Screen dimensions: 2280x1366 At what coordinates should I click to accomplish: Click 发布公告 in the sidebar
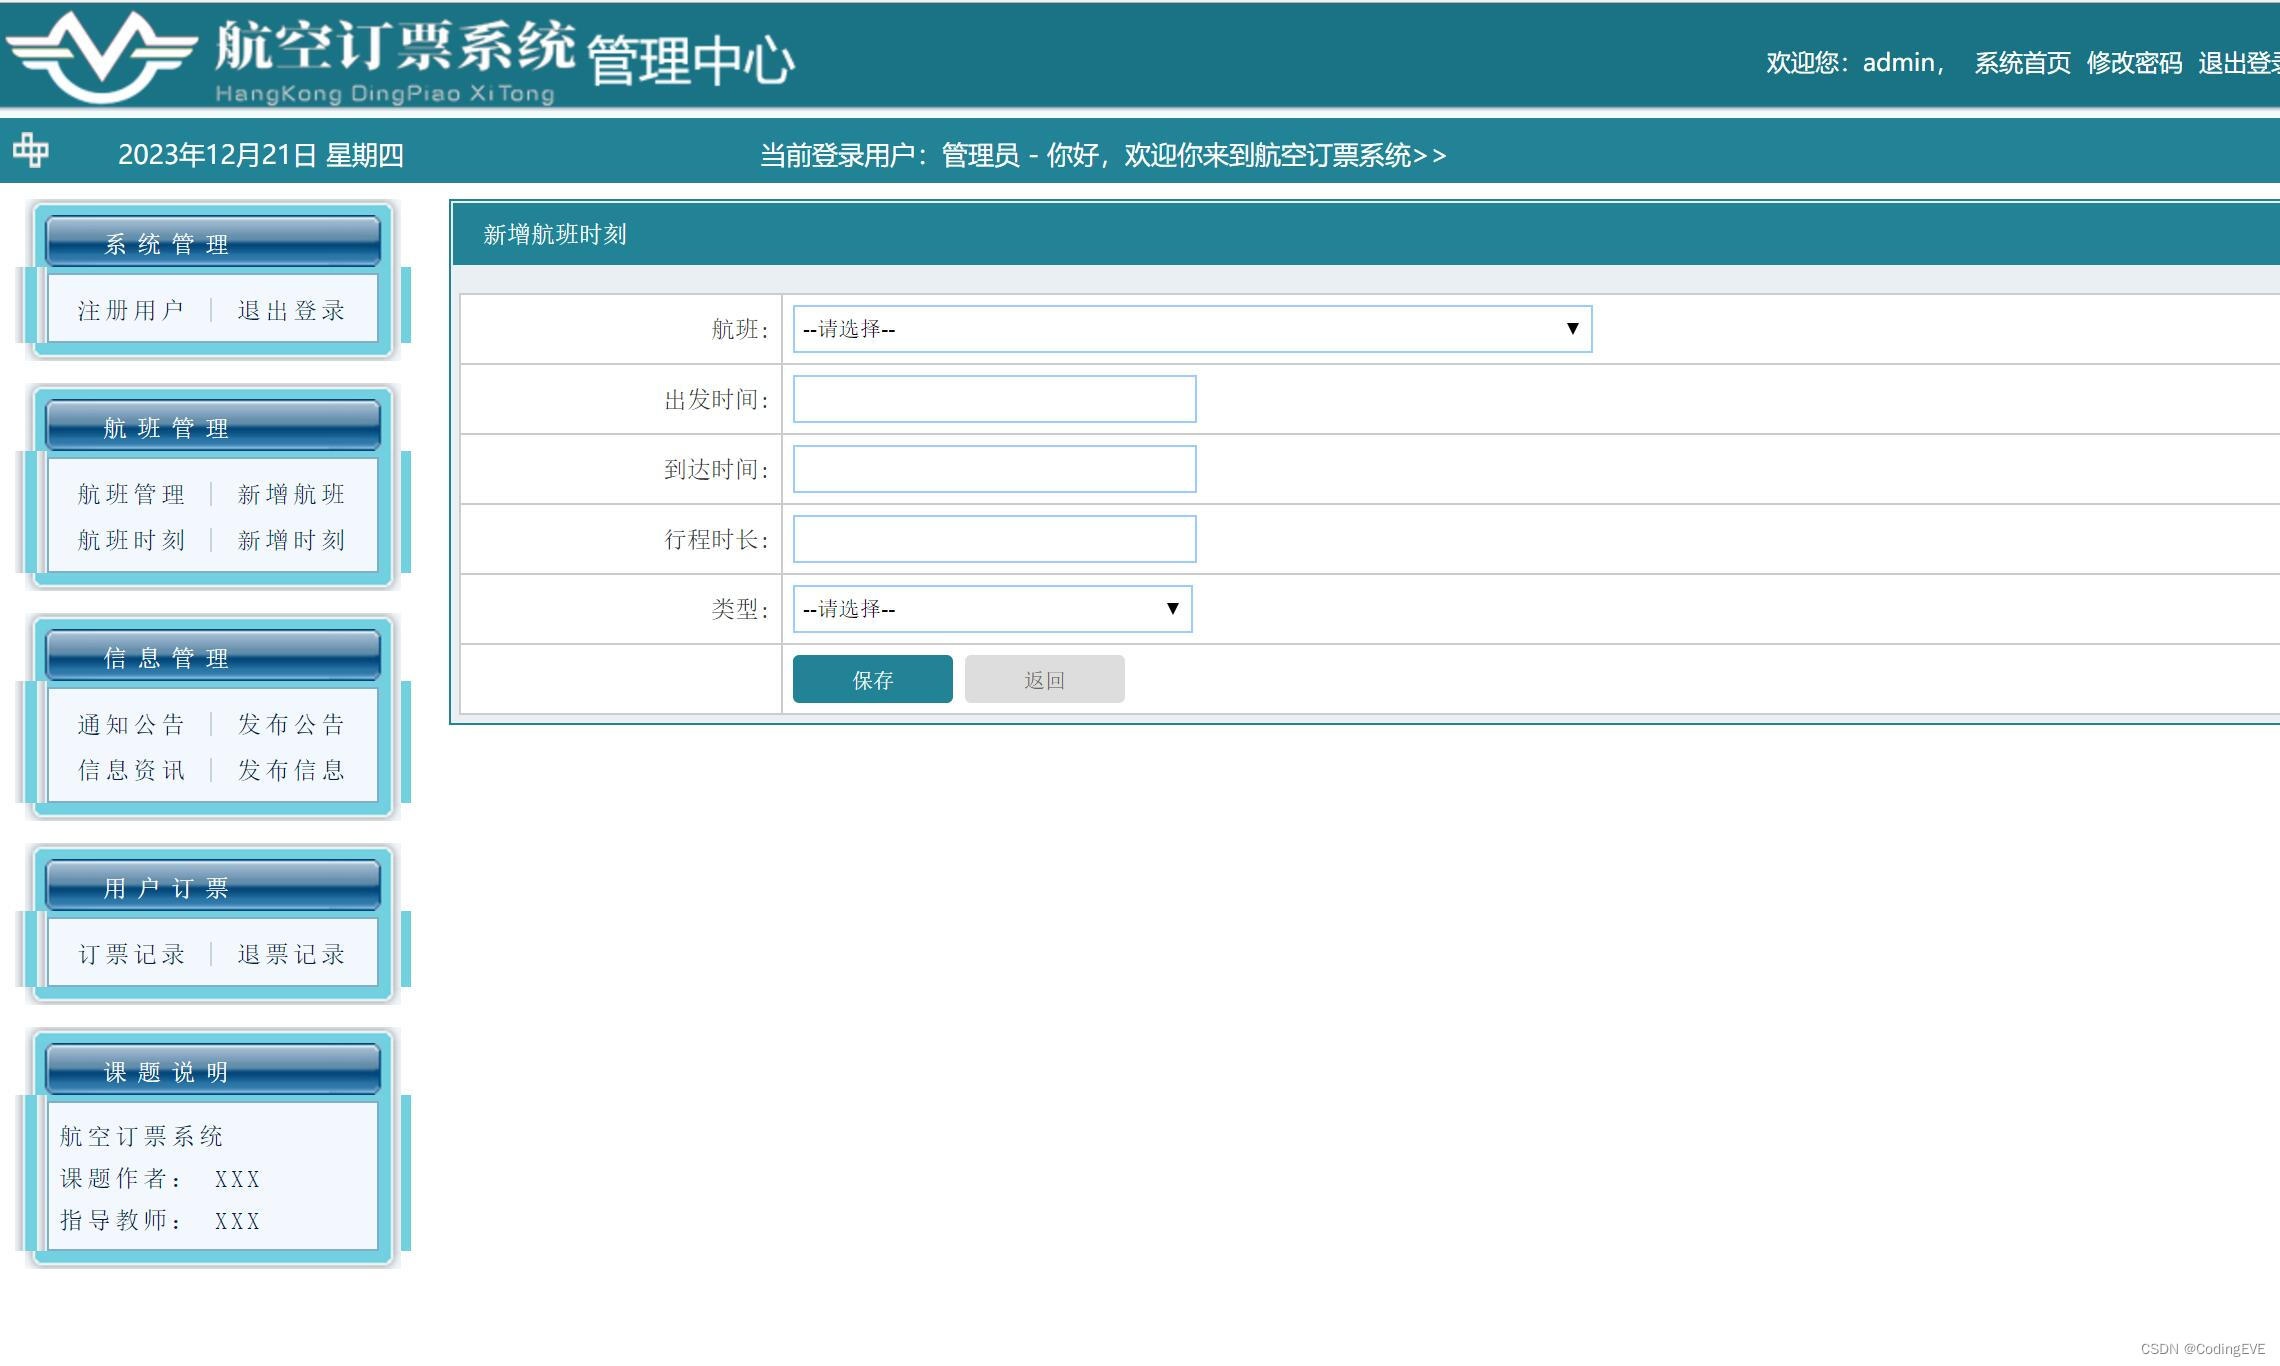(x=291, y=723)
